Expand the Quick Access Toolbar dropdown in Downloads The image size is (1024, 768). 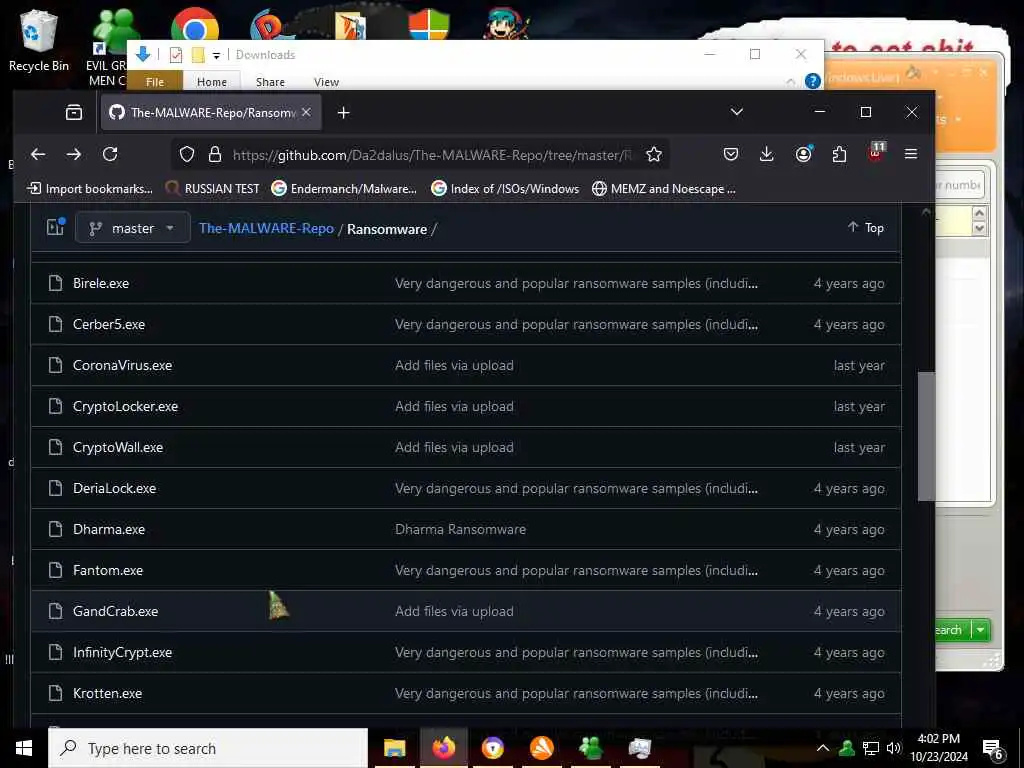click(x=216, y=56)
